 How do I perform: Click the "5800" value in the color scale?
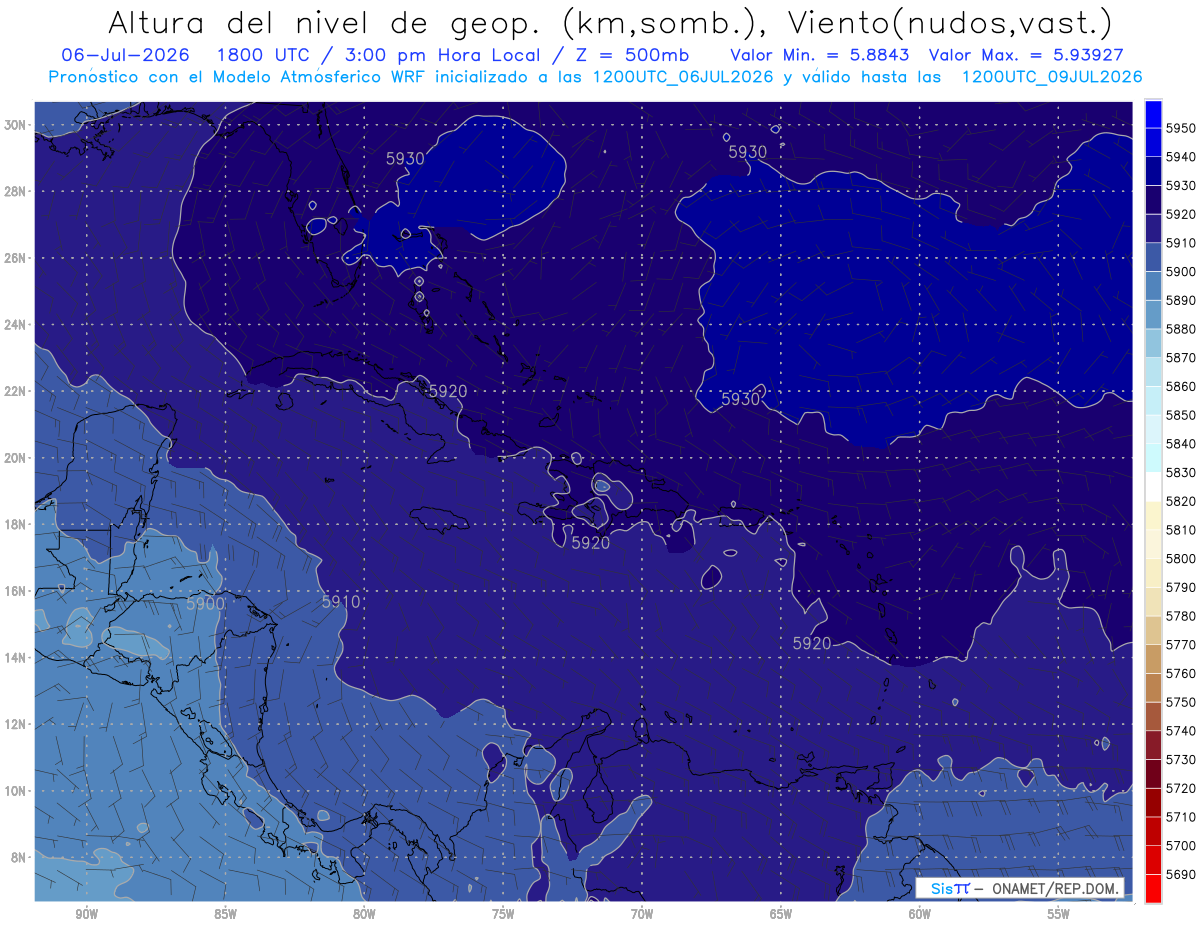pyautogui.click(x=1181, y=558)
